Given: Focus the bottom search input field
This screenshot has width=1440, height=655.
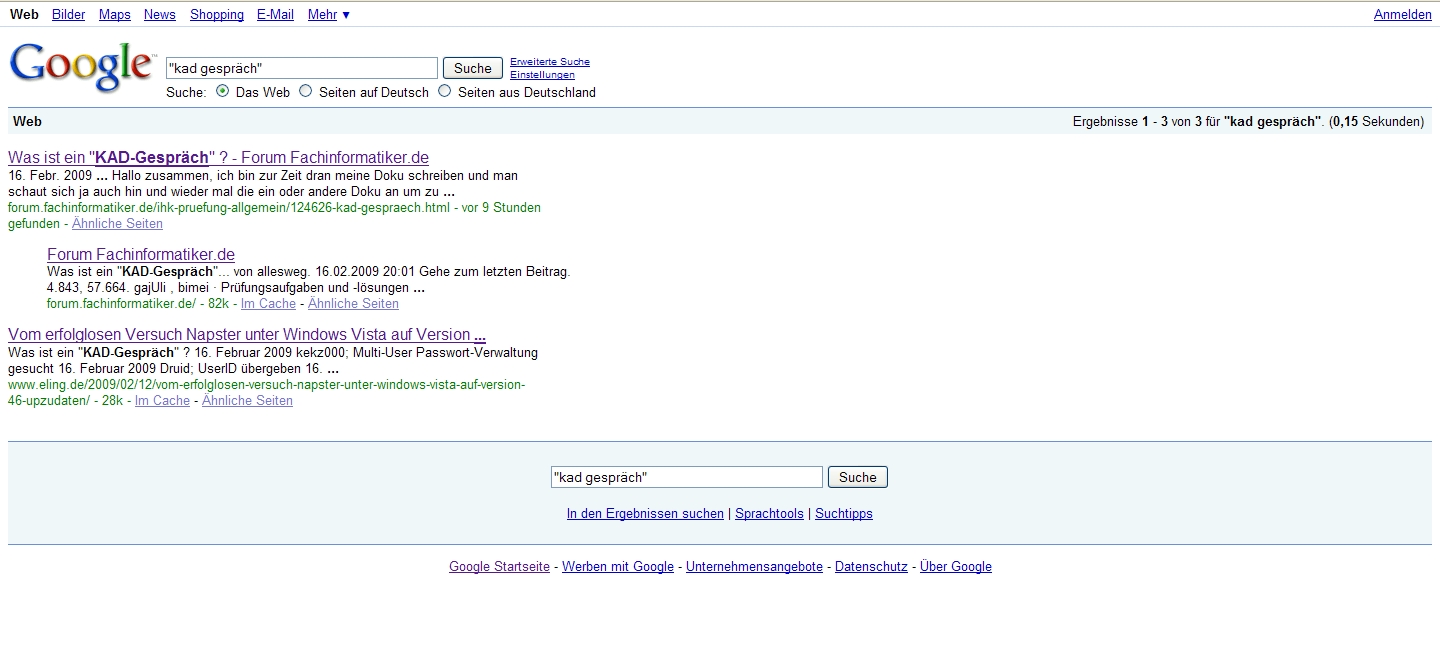Looking at the screenshot, I should pos(687,477).
